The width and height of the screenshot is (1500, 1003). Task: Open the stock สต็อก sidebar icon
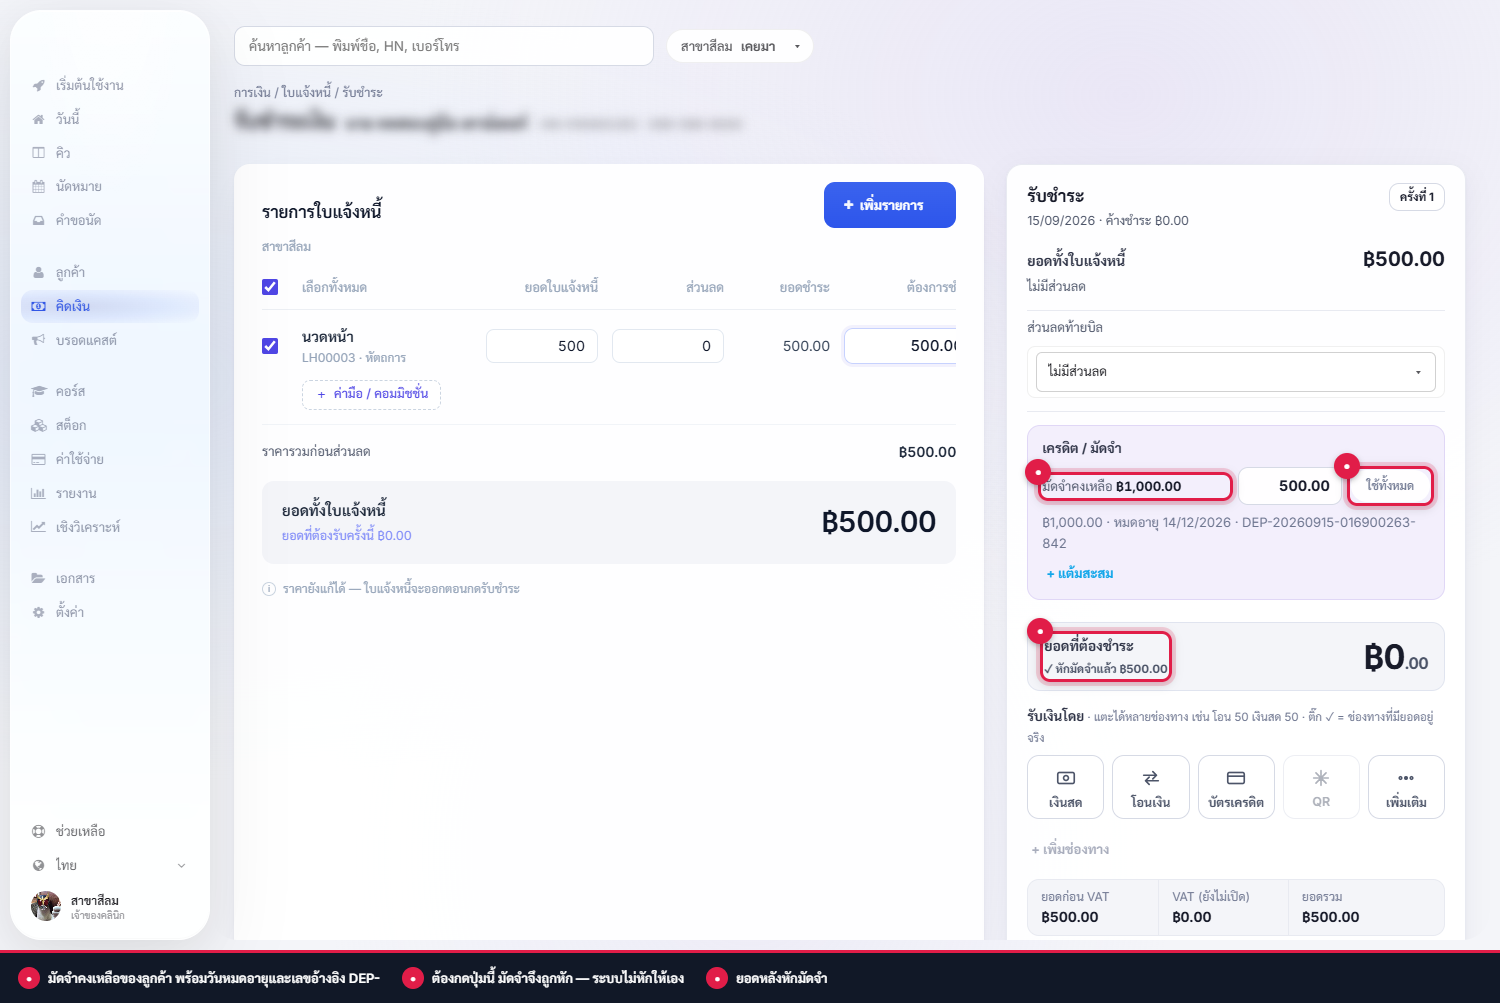coord(38,425)
